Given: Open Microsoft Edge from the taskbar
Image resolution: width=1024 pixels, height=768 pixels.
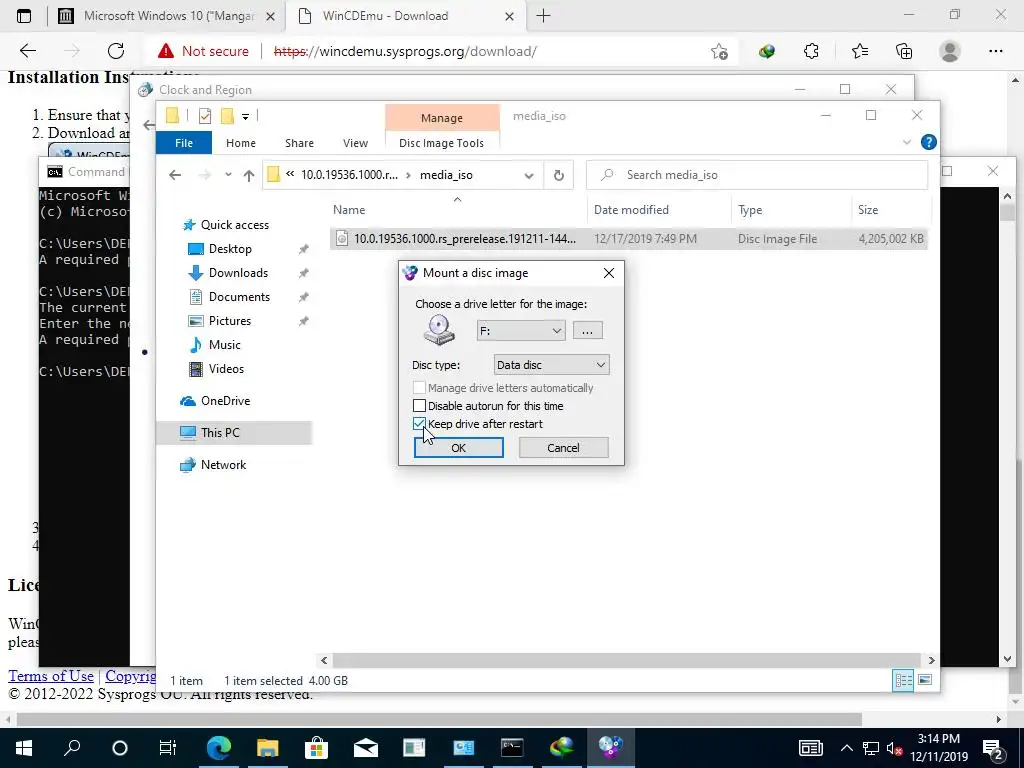Looking at the screenshot, I should (218, 747).
